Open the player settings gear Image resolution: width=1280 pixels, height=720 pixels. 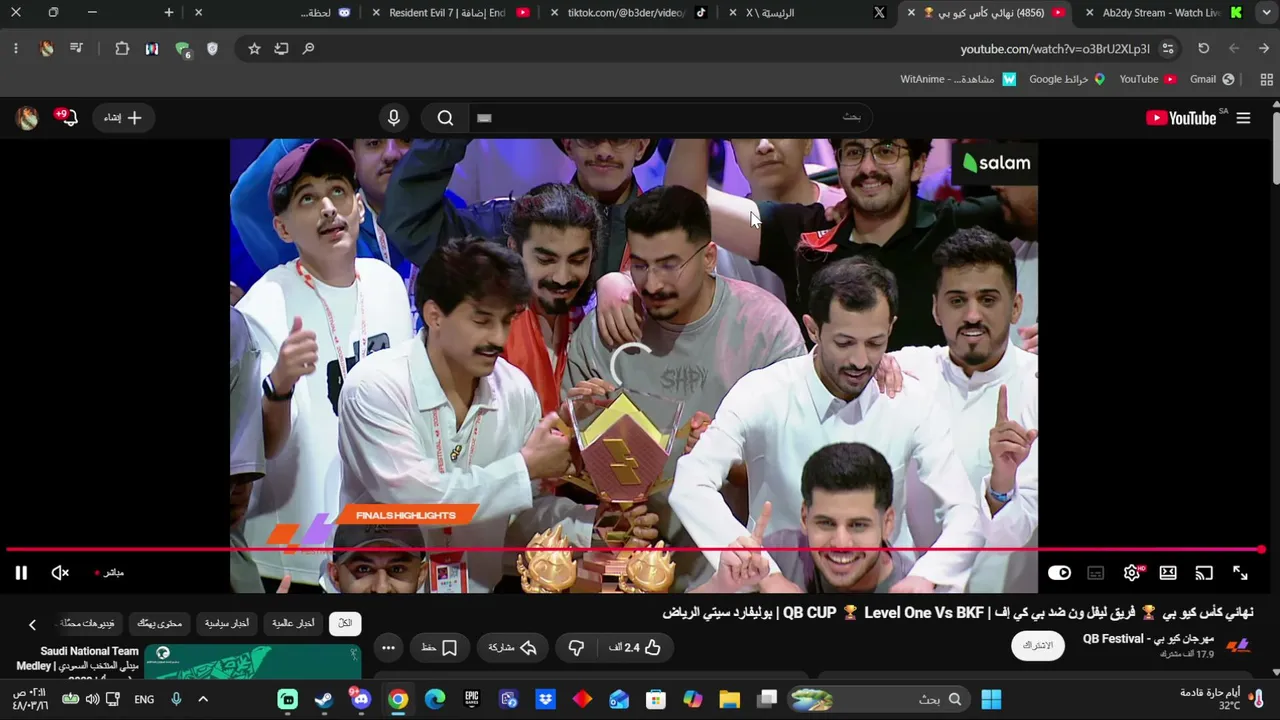(x=1132, y=573)
